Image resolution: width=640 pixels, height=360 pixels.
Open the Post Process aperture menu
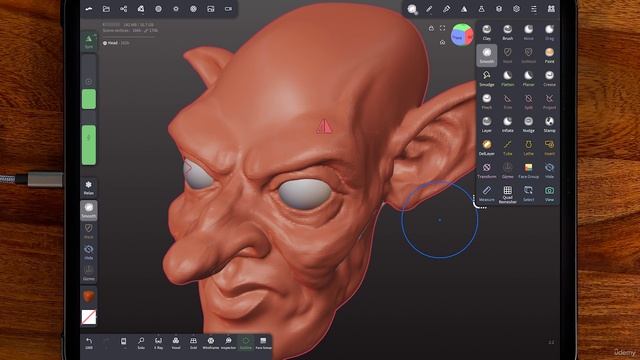point(193,9)
